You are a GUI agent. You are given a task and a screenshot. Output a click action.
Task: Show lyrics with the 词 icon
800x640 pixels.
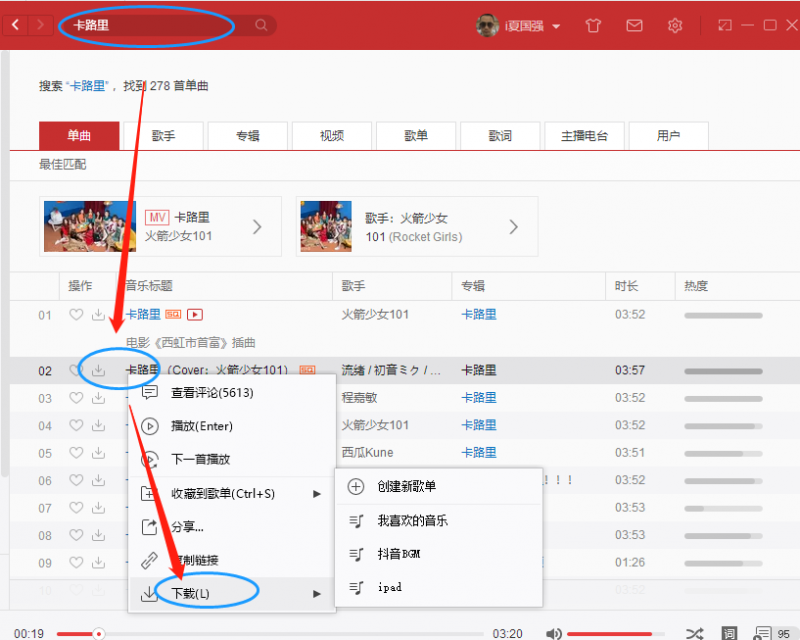[729, 633]
